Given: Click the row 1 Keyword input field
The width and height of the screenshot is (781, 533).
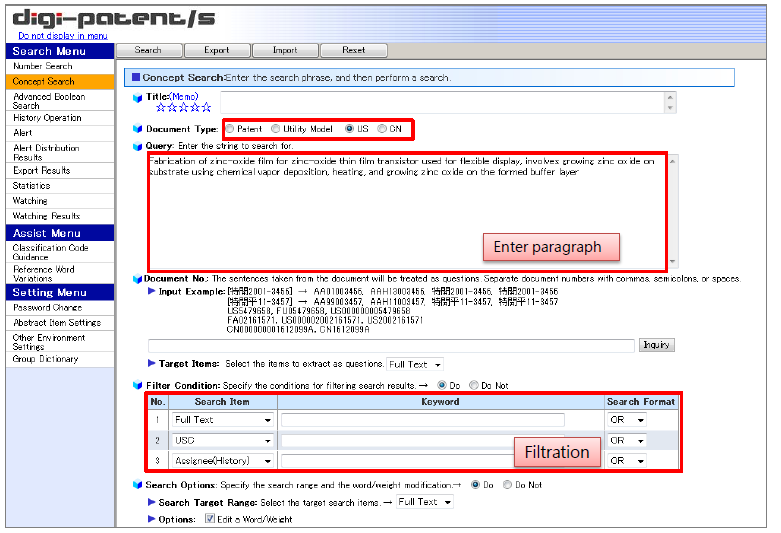Looking at the screenshot, I should click(x=422, y=420).
